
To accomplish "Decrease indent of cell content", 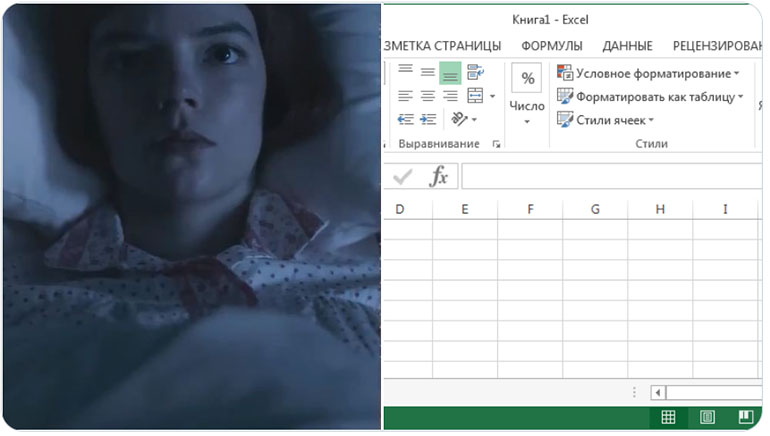I will click(406, 119).
